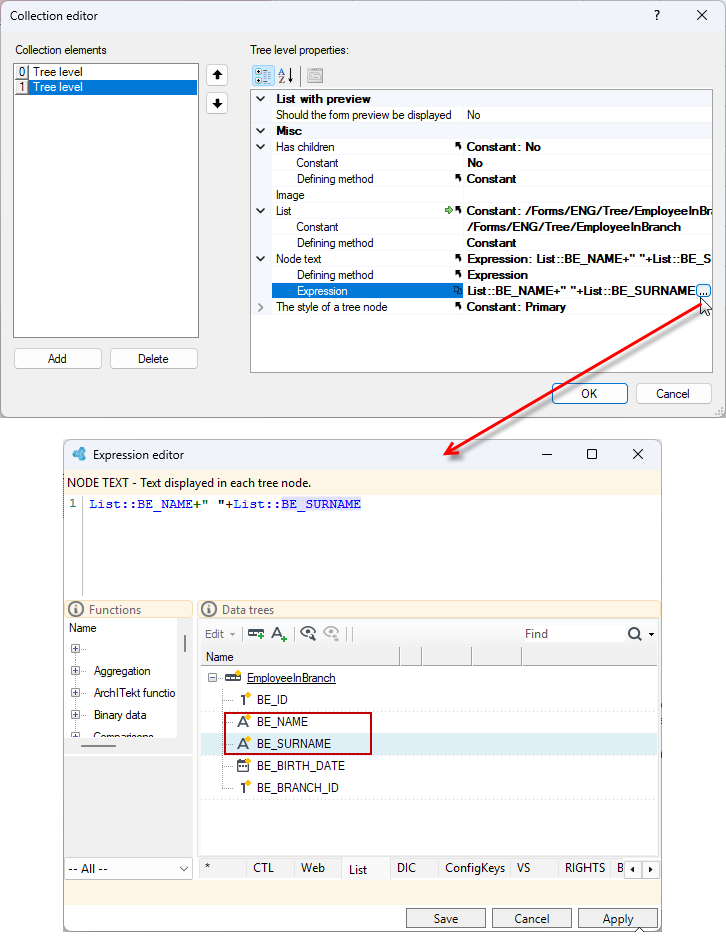
Task: Open property pages icon
Action: 314,75
